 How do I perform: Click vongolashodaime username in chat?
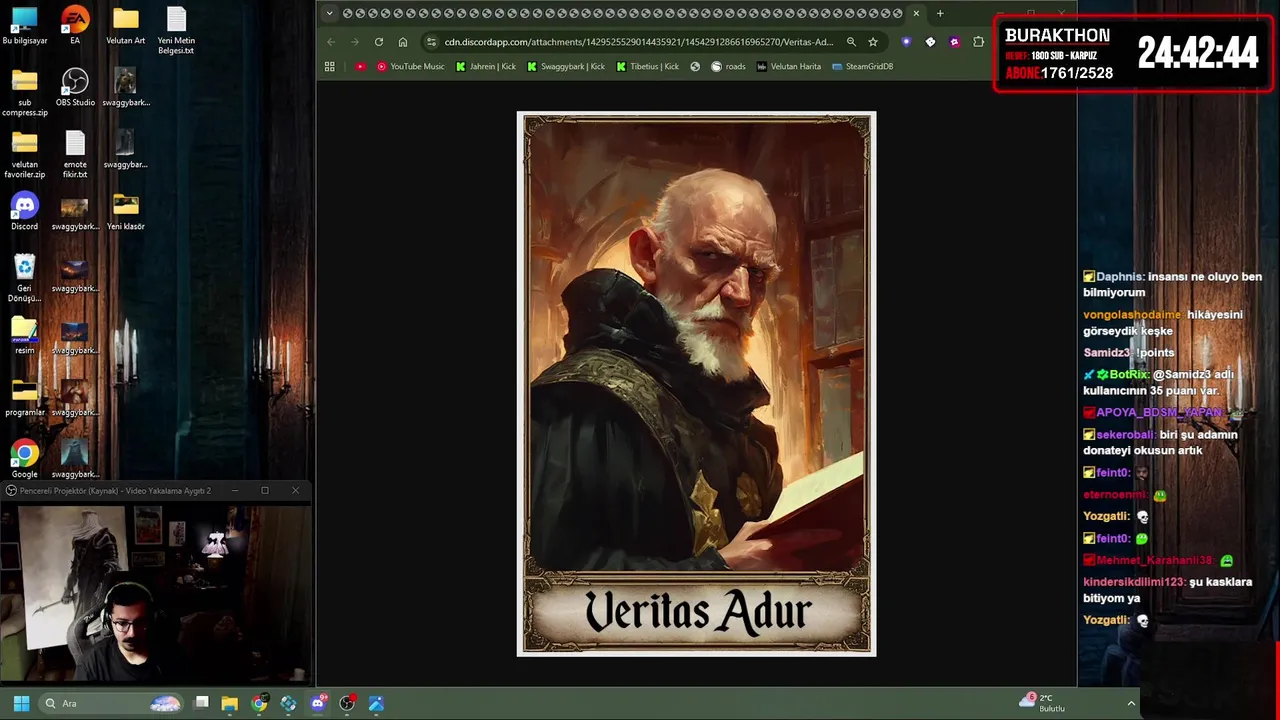[x=1132, y=315]
